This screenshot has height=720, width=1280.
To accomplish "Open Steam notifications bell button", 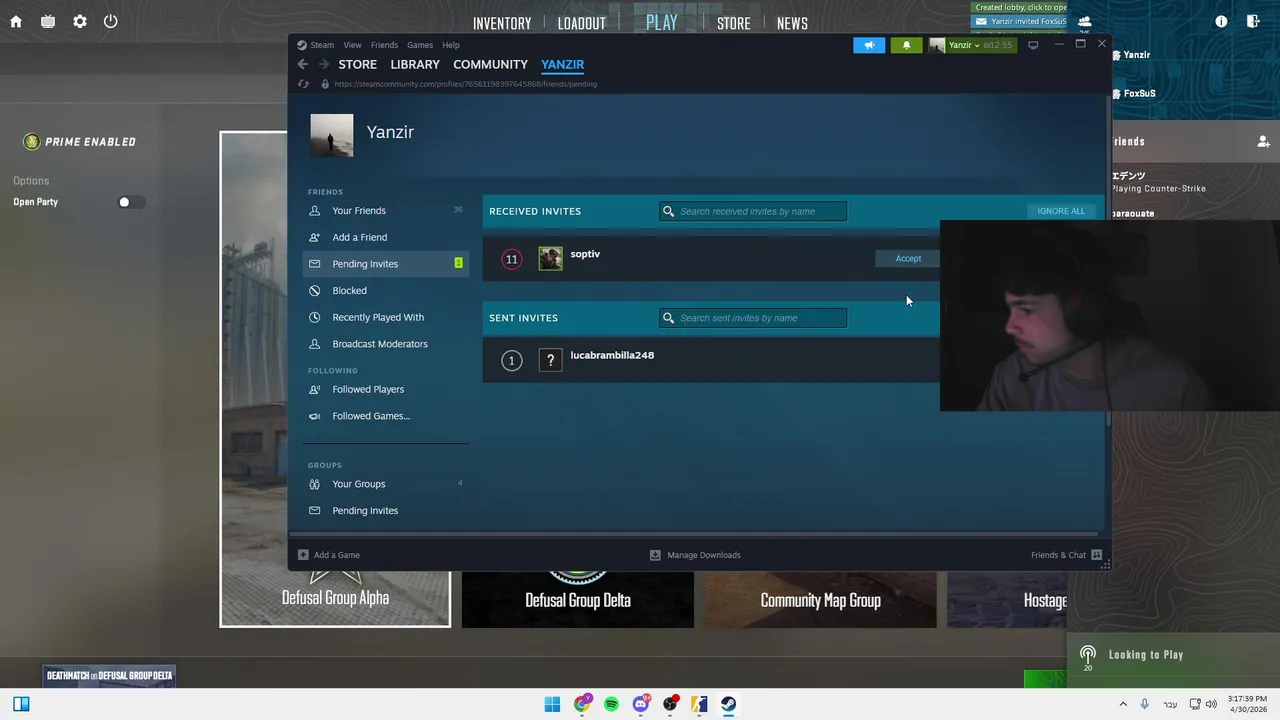I will (x=907, y=45).
